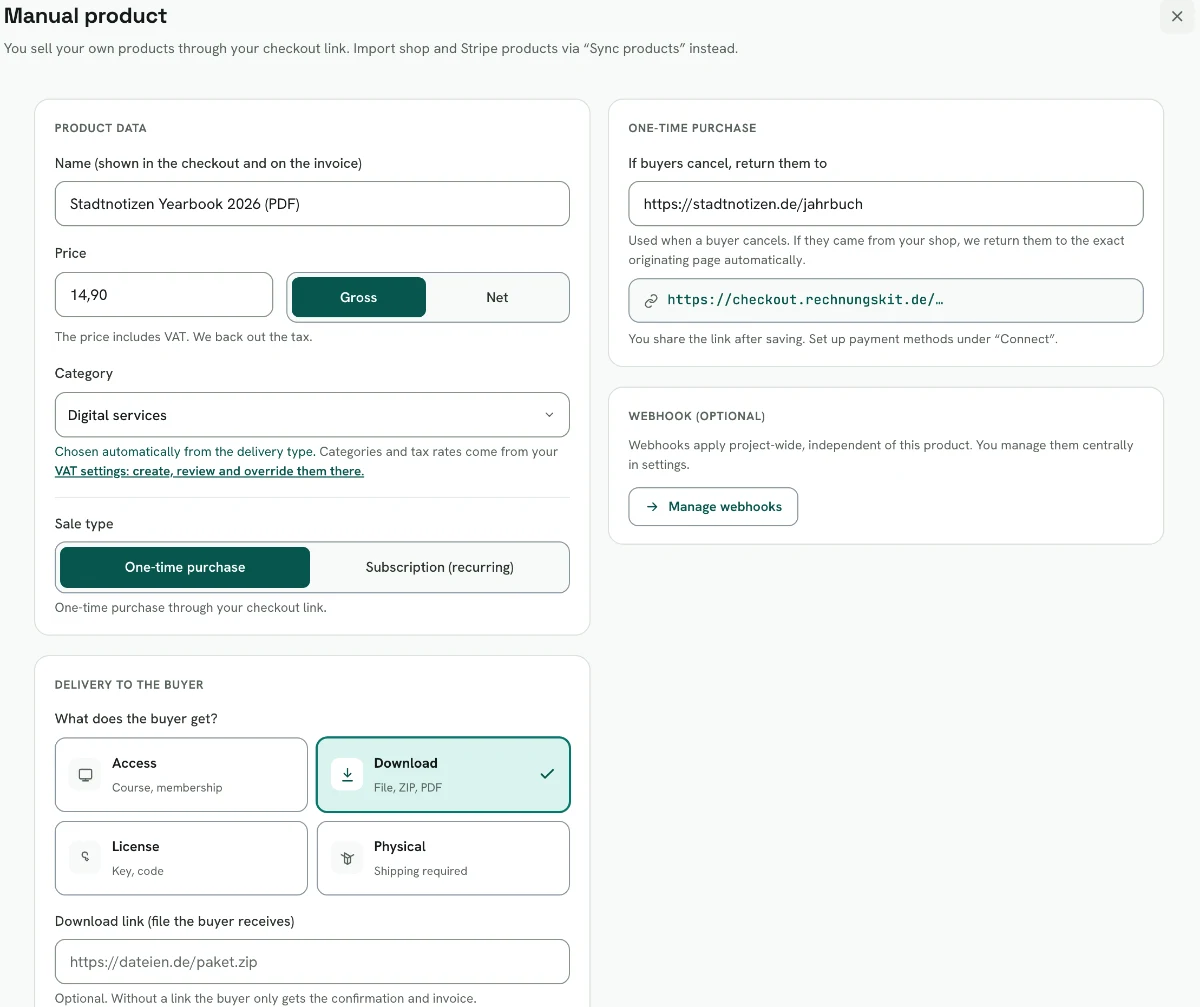Click the Physical package icon
This screenshot has width=1200, height=1007.
pos(347,858)
